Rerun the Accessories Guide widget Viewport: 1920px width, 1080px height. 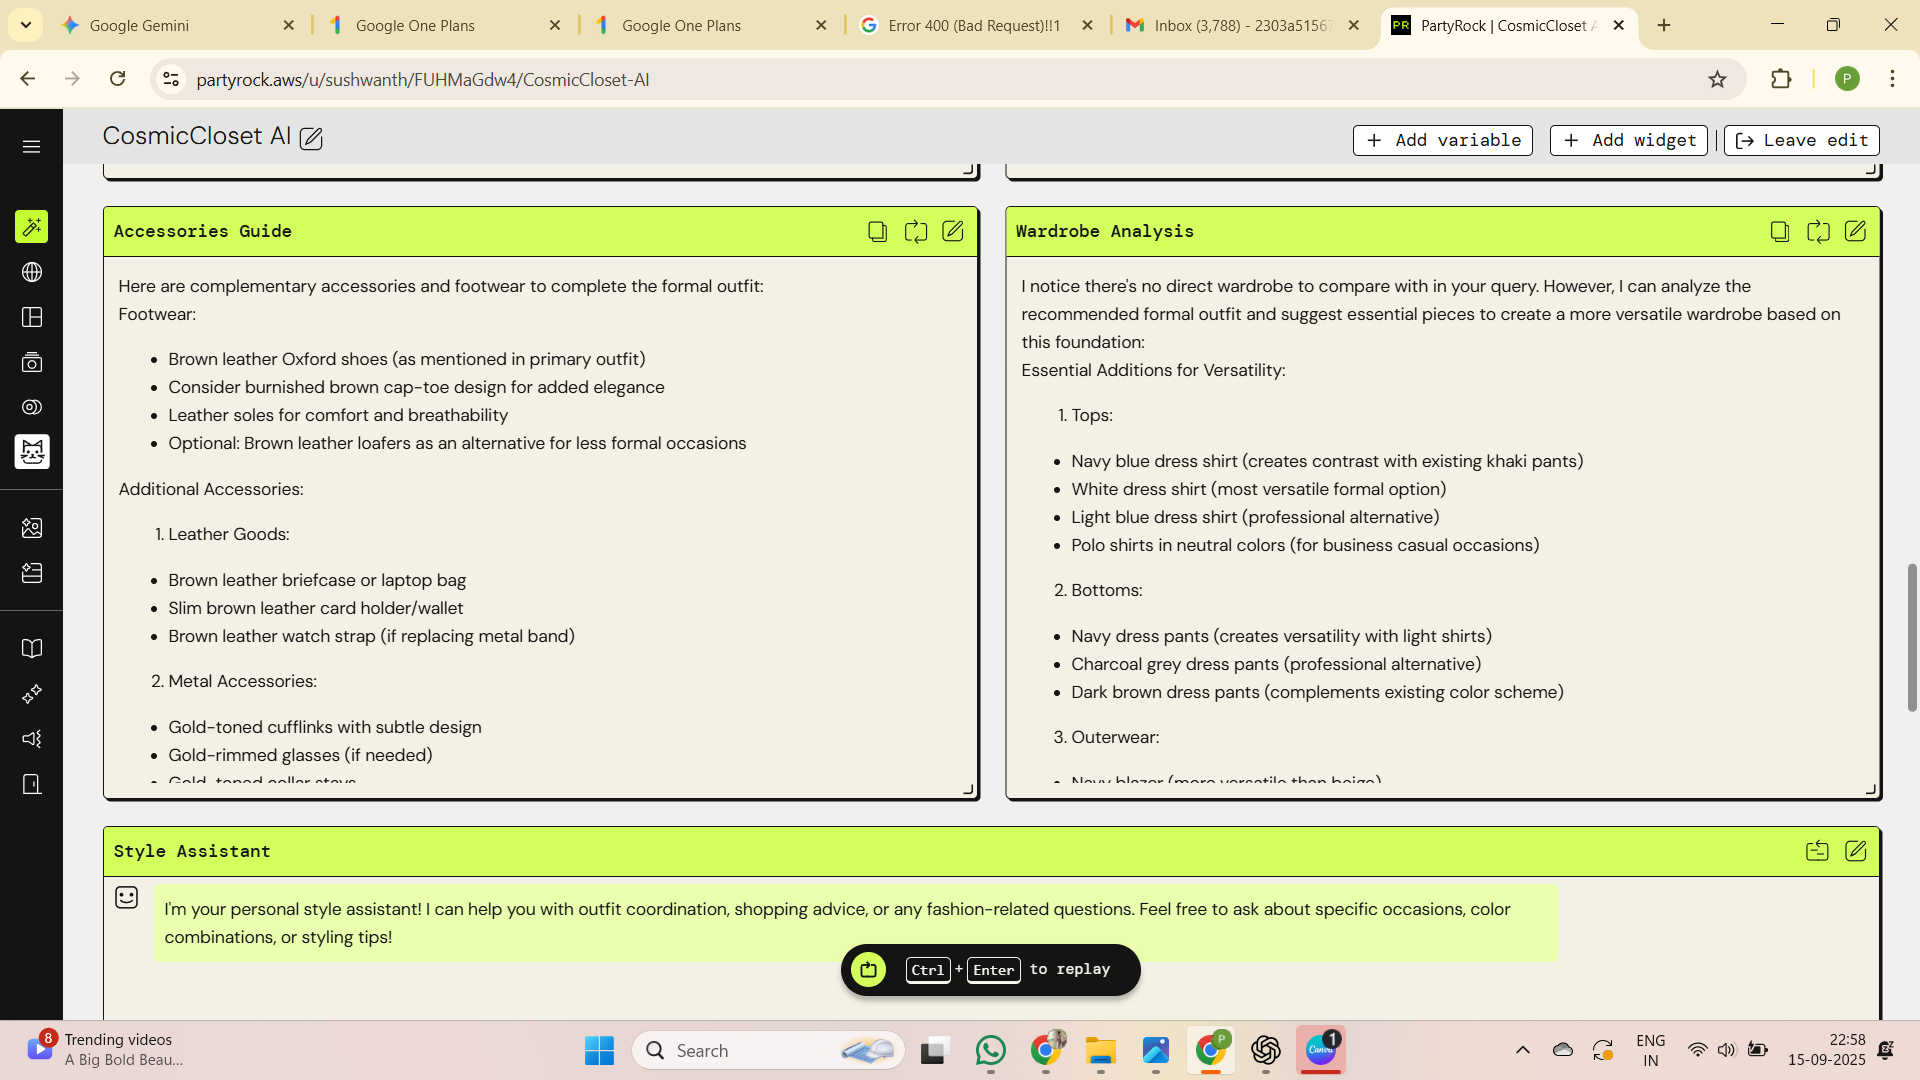coord(915,232)
